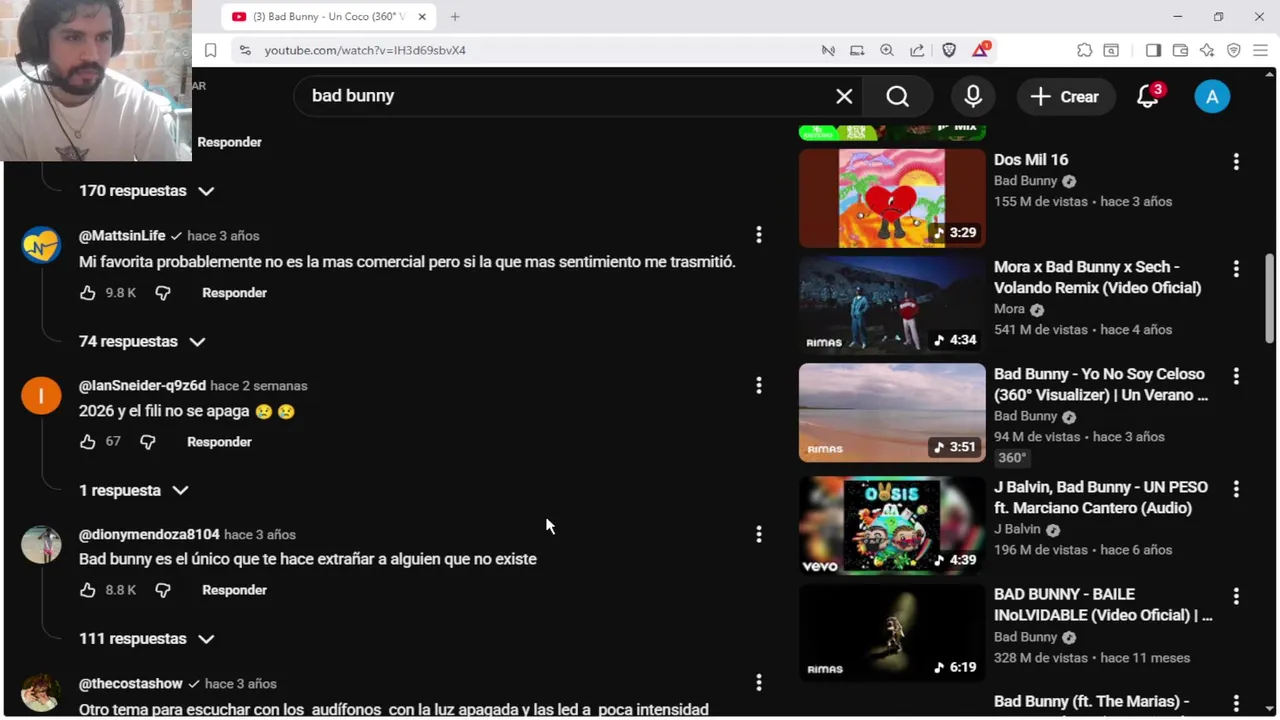
Task: Open options menu for @MattsinLife comment
Action: pos(759,235)
